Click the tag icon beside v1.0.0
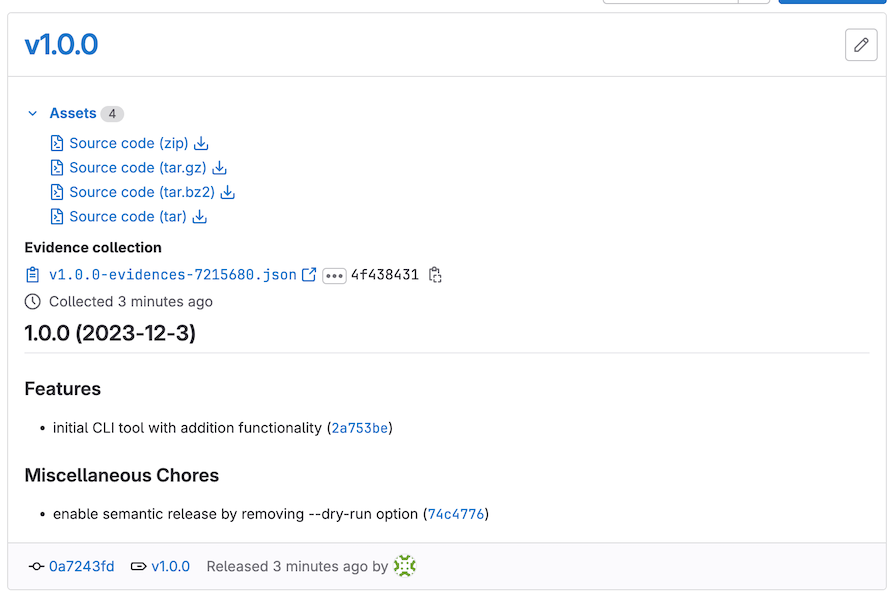The height and width of the screenshot is (605, 895). tap(139, 566)
